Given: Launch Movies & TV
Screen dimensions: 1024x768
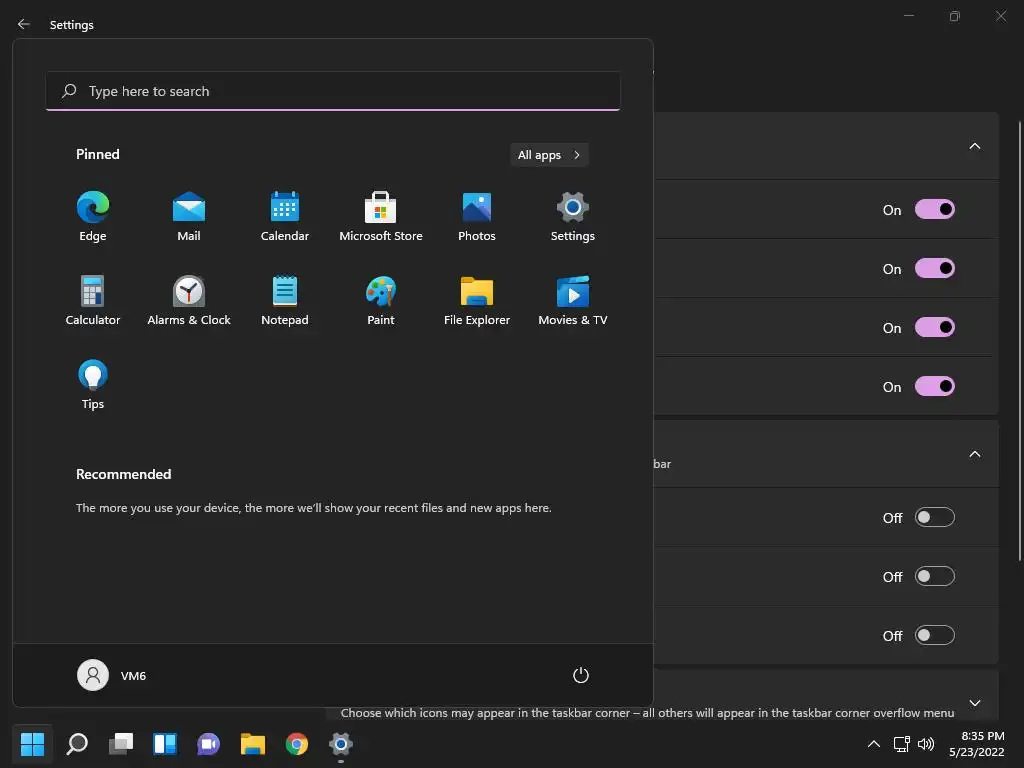Looking at the screenshot, I should coord(573,300).
